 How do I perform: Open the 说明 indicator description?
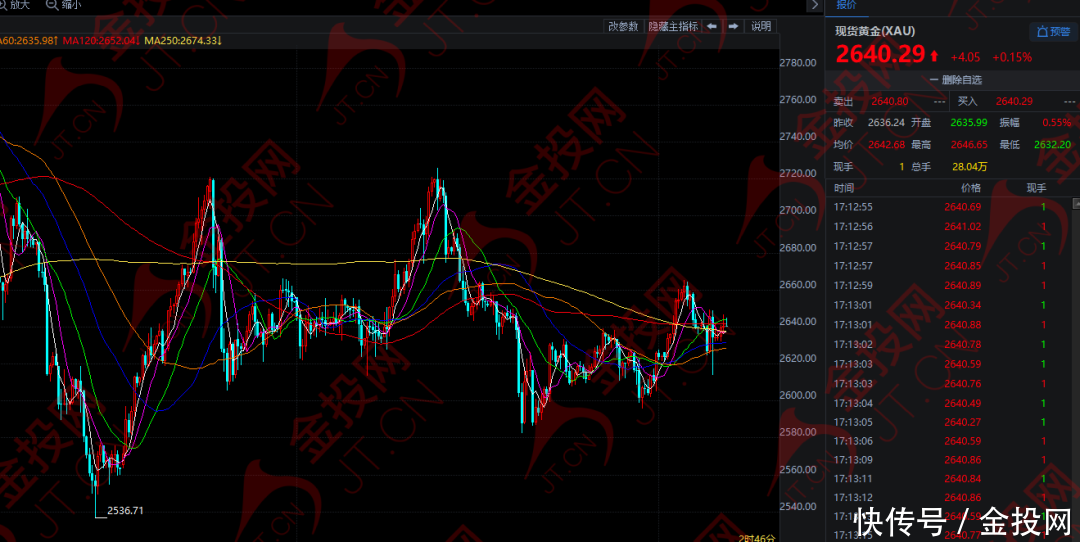point(761,26)
